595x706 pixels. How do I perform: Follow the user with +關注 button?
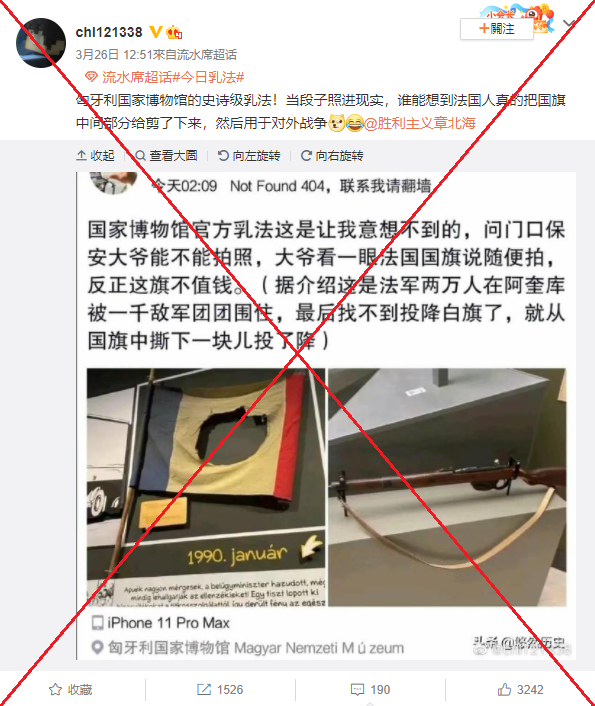coord(496,29)
